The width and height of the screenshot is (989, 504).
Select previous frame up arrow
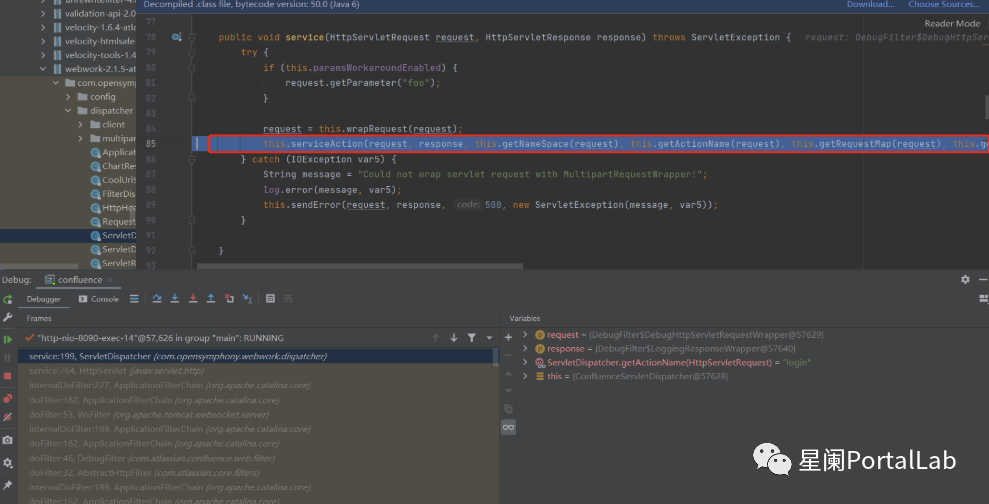point(435,338)
